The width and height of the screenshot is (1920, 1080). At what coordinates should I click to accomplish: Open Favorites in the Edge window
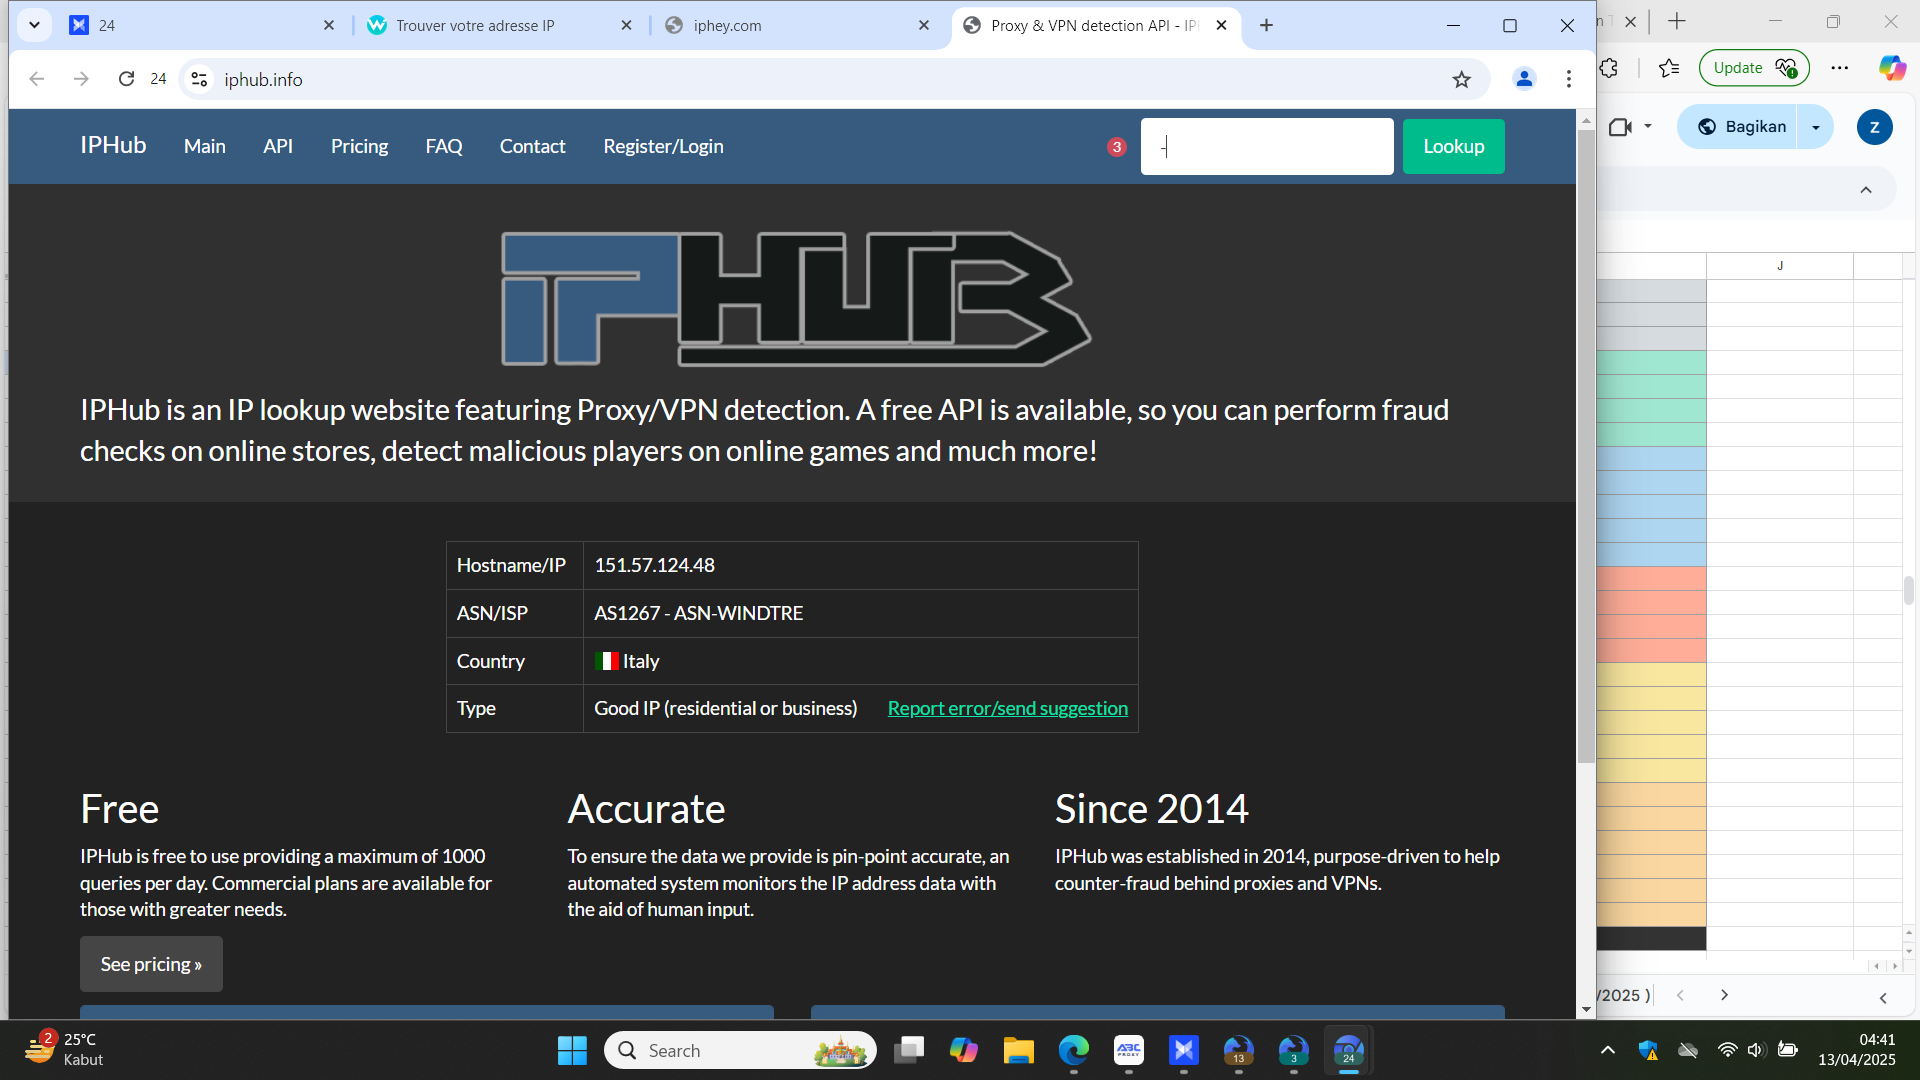tap(1669, 68)
